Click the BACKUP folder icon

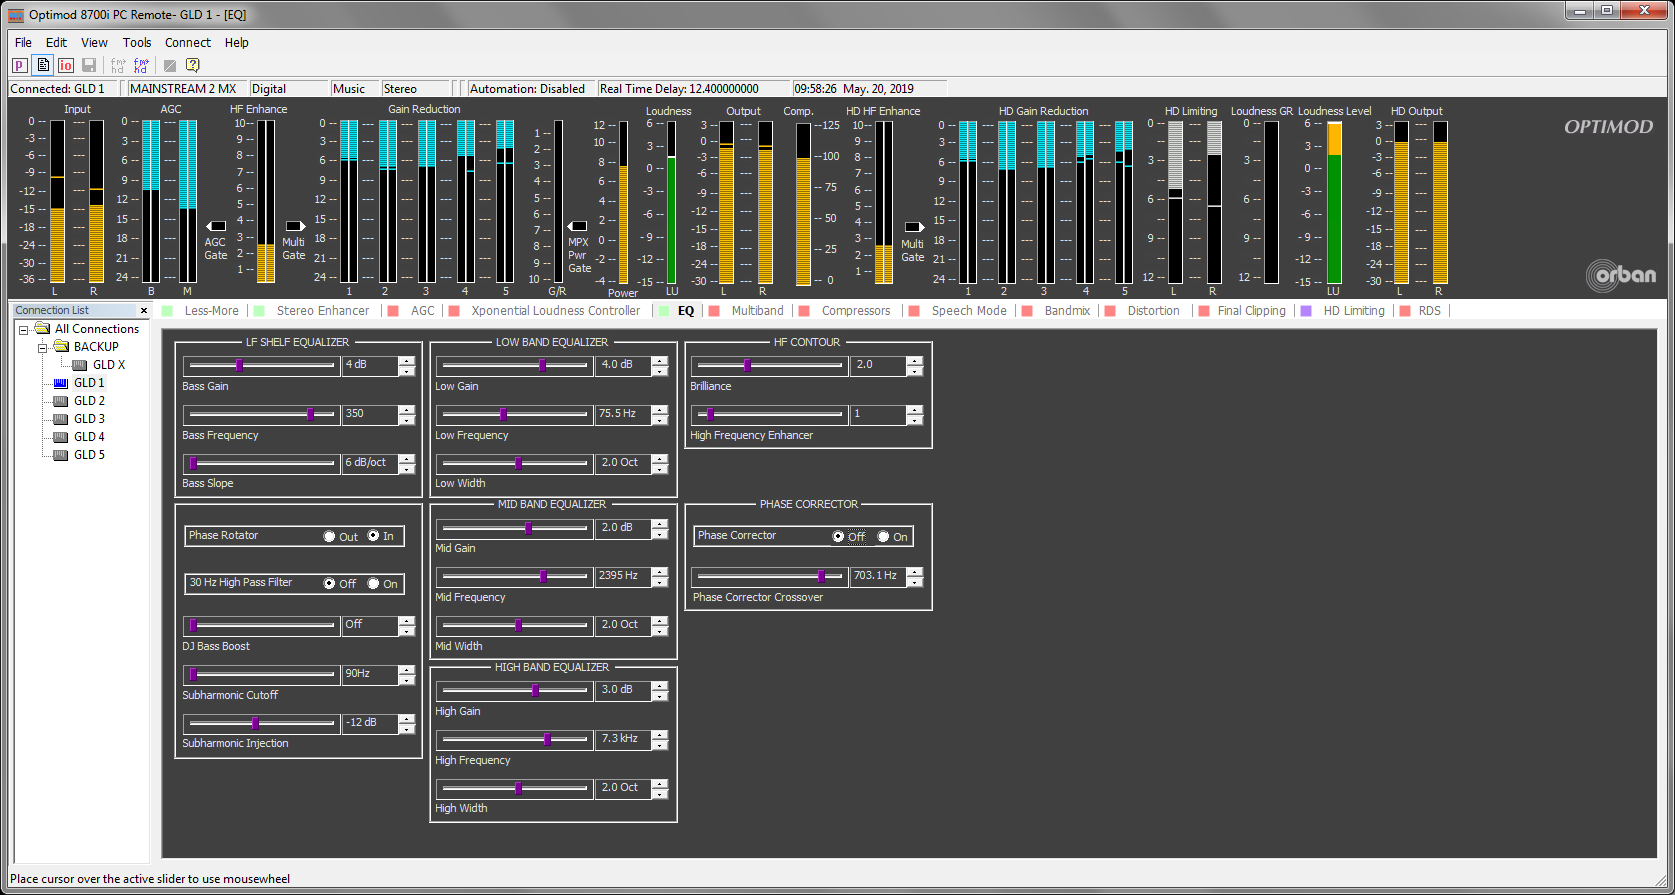61,346
